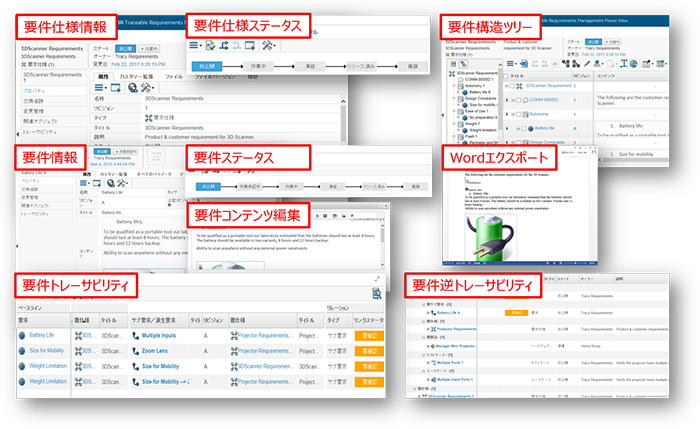Switch to the 属性 tab in 要件仕様情報 panel

pyautogui.click(x=104, y=77)
